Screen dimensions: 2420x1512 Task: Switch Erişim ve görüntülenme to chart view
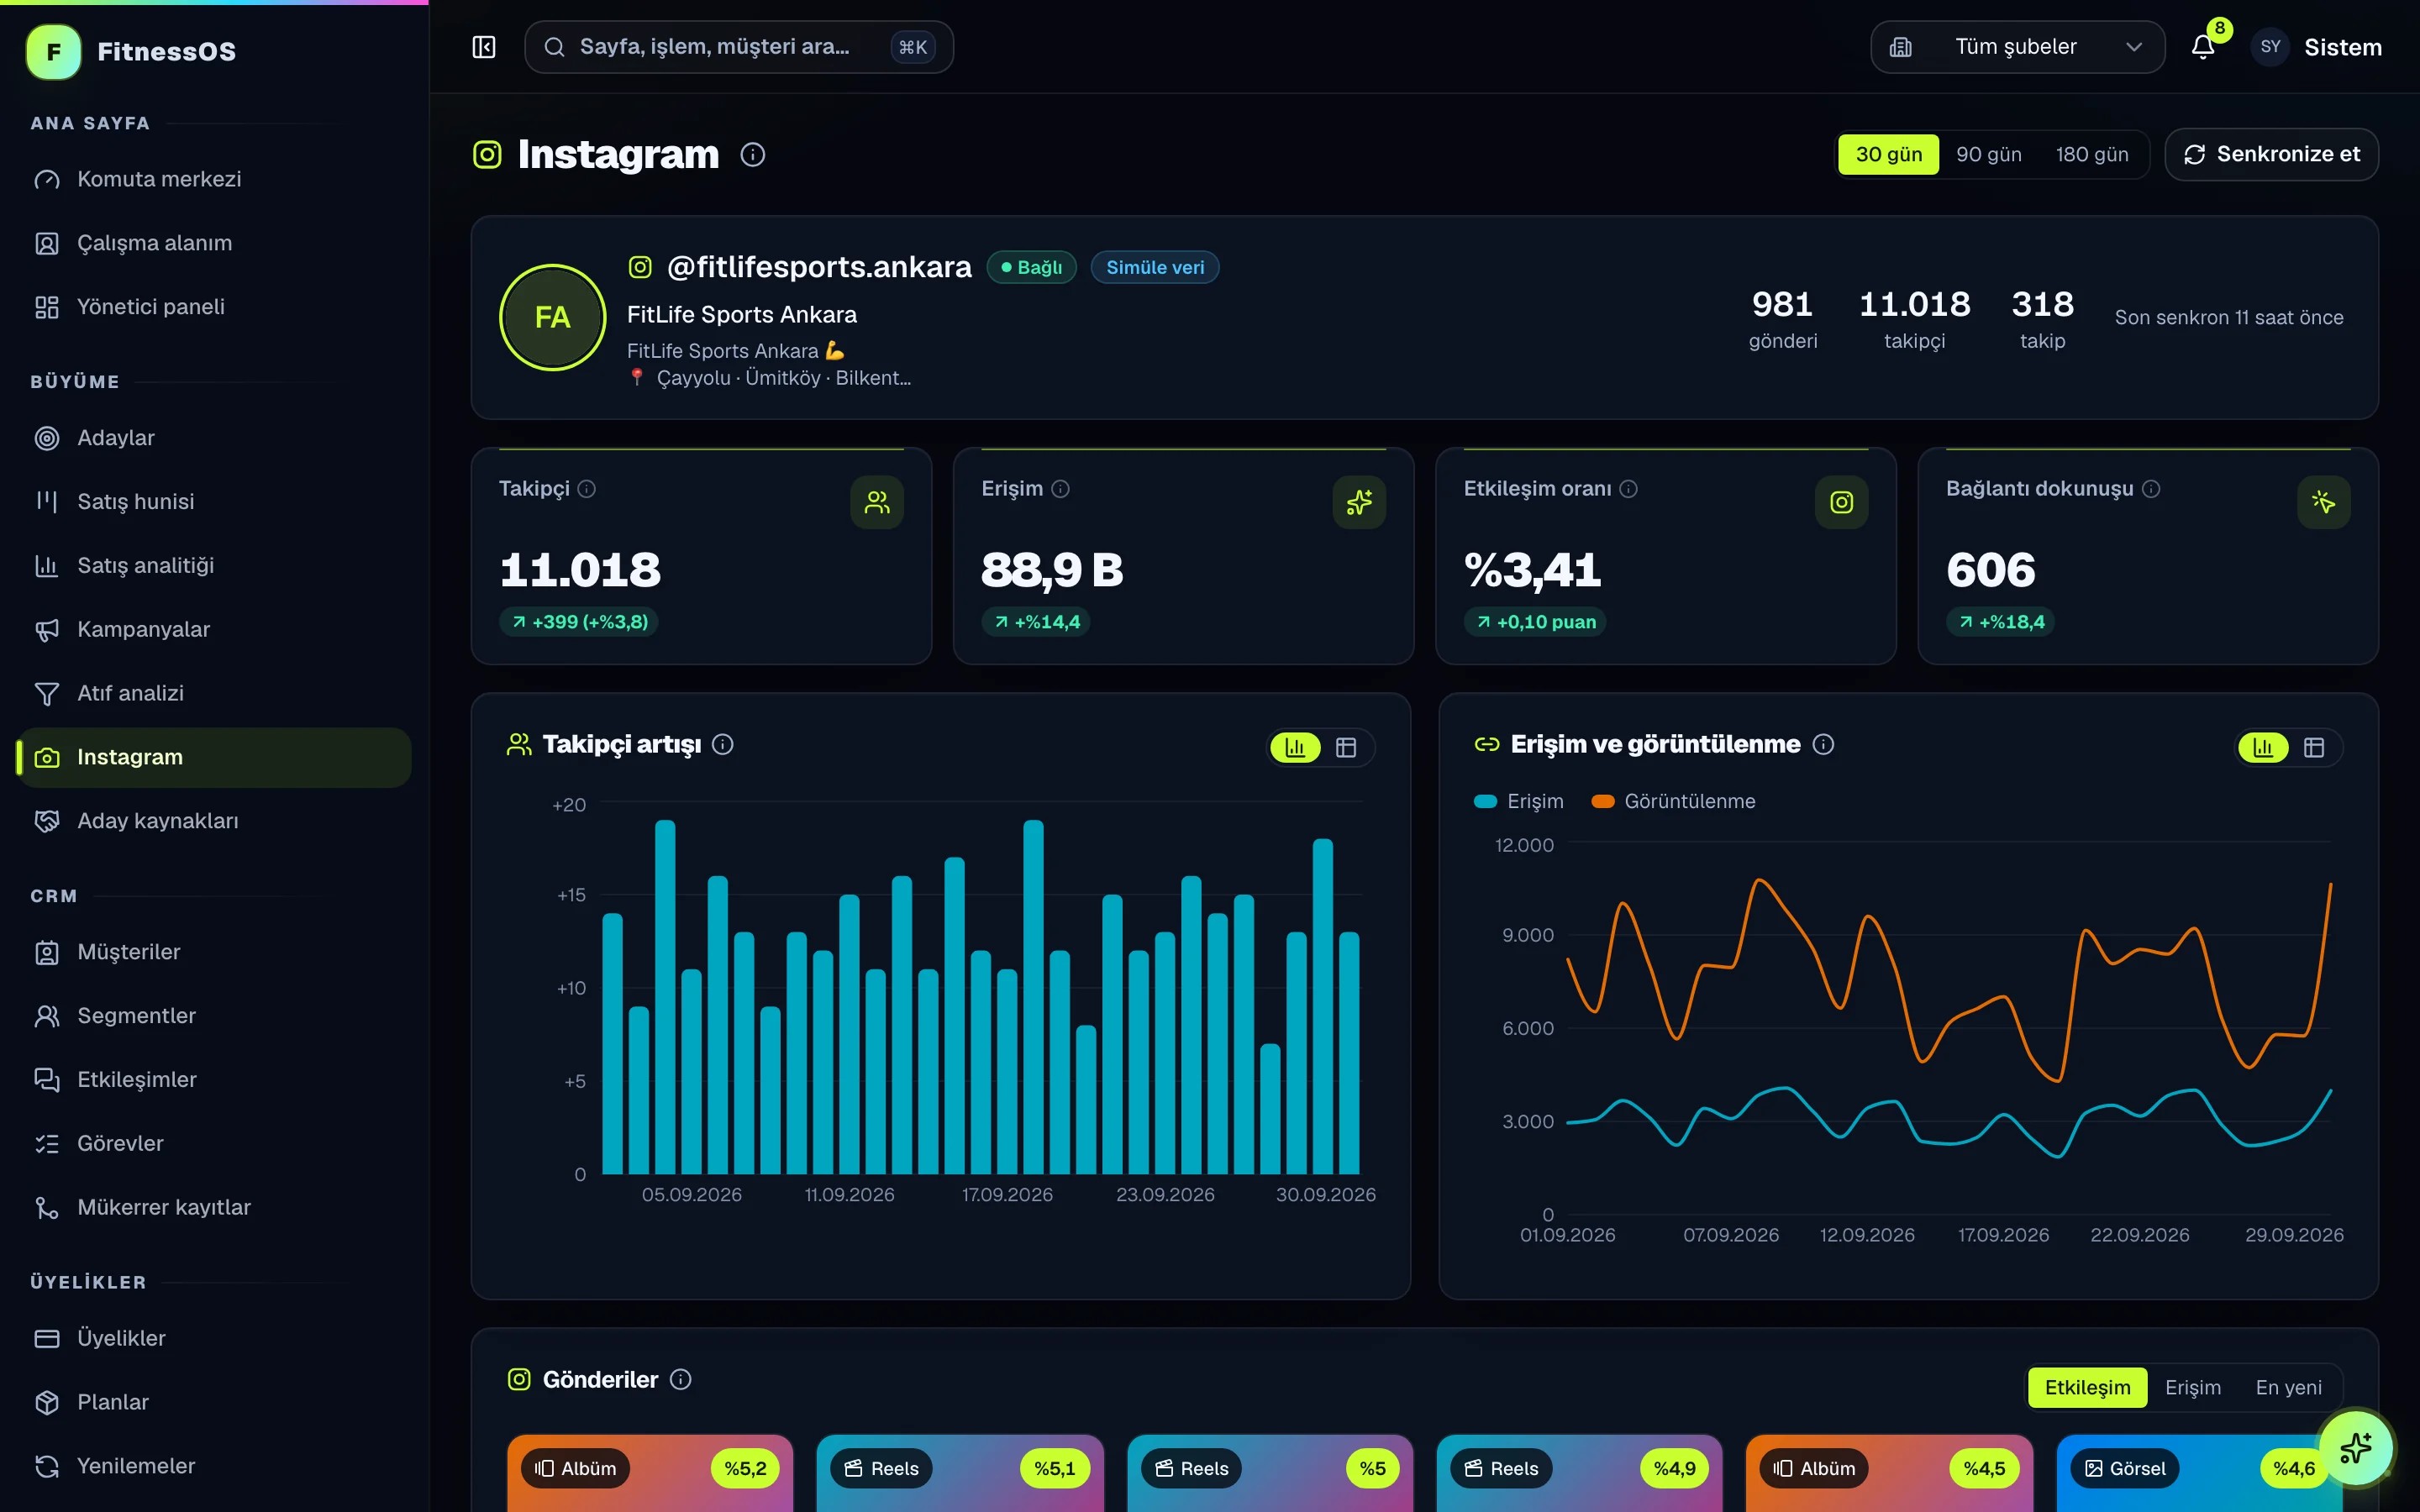(x=2264, y=748)
